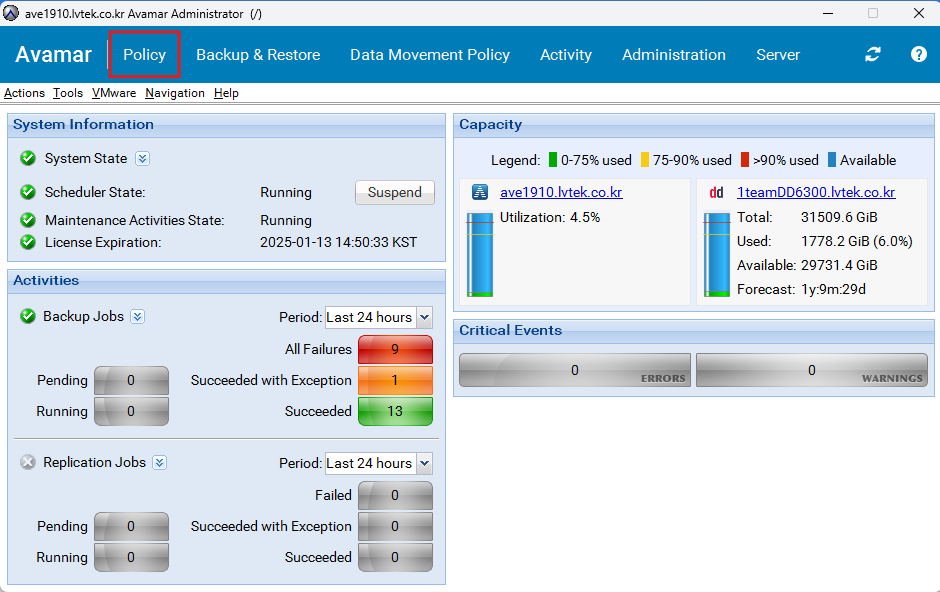
Task: Click the Replication Failed 0 counter
Action: [x=395, y=496]
